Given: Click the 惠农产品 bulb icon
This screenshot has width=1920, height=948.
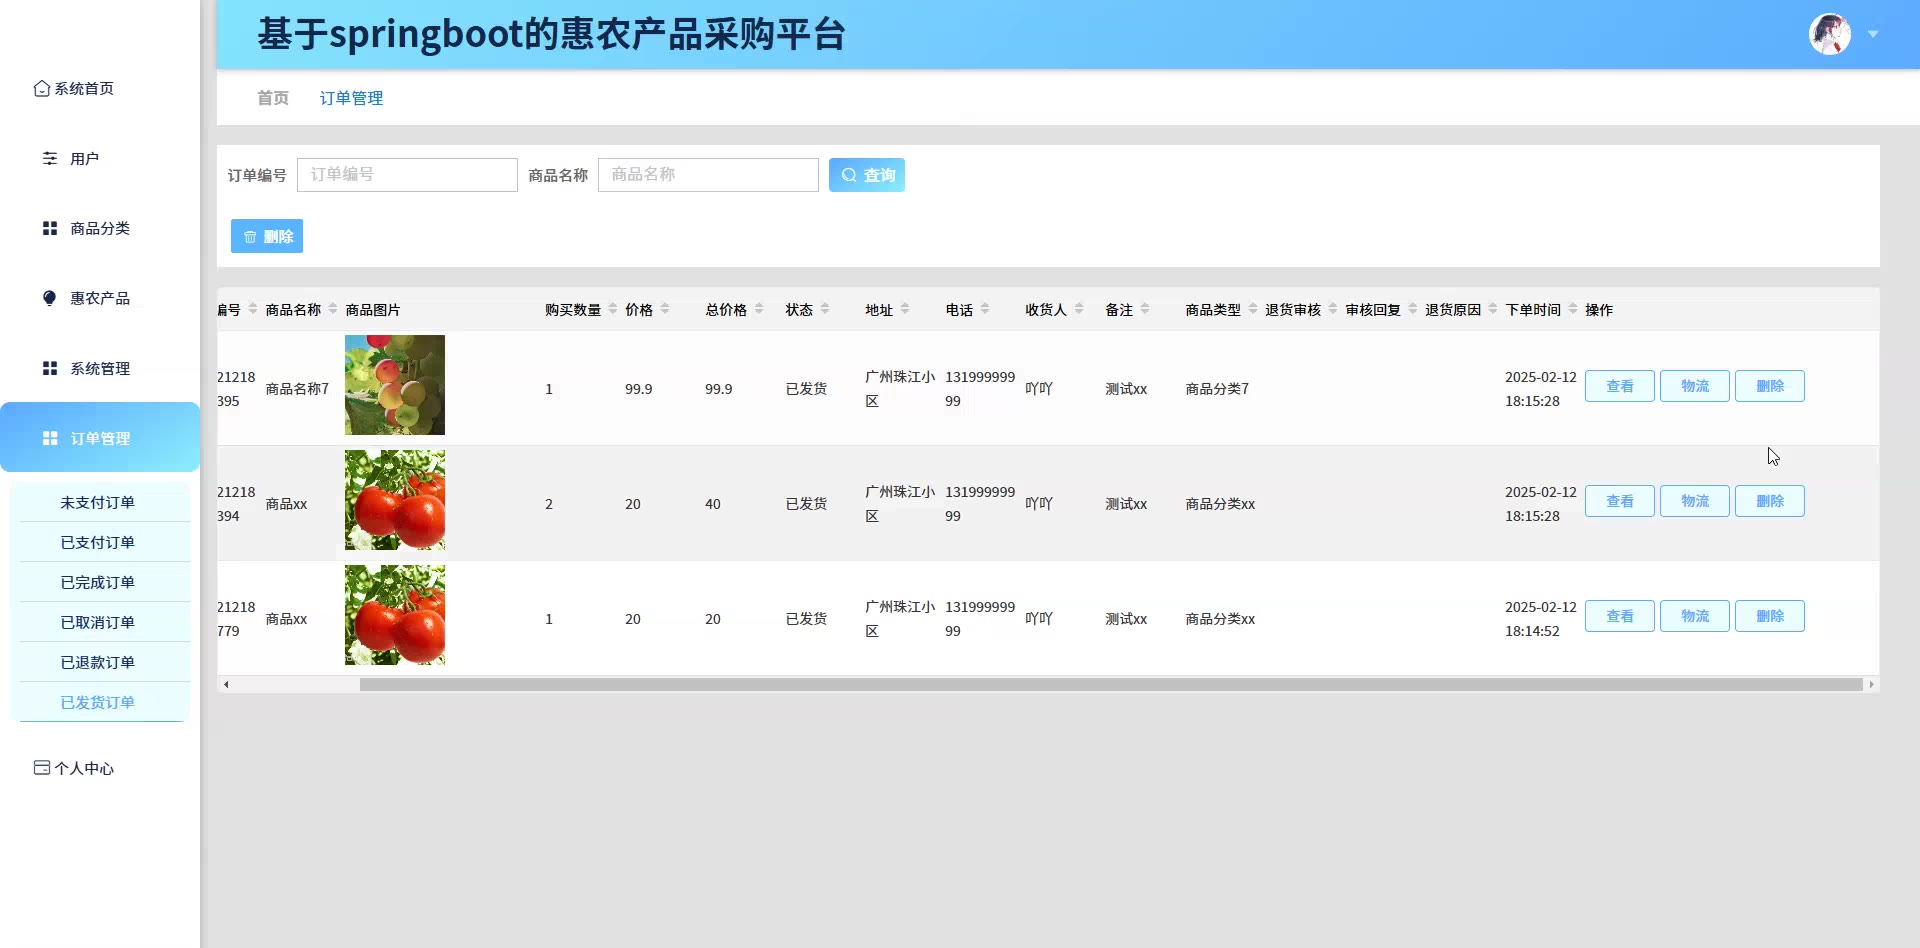Looking at the screenshot, I should click(x=49, y=299).
